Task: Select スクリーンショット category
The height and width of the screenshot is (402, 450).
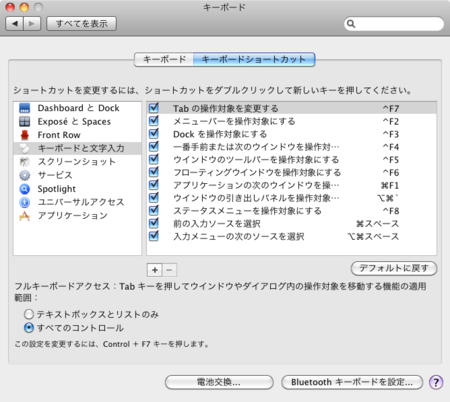Action: (77, 162)
